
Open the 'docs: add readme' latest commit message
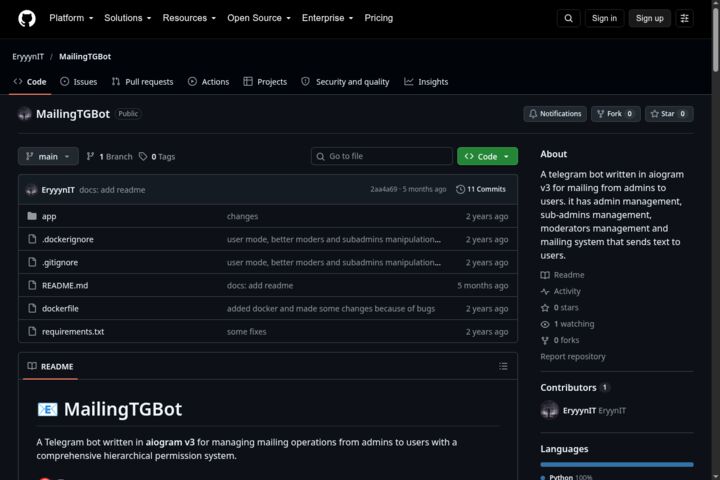112,190
